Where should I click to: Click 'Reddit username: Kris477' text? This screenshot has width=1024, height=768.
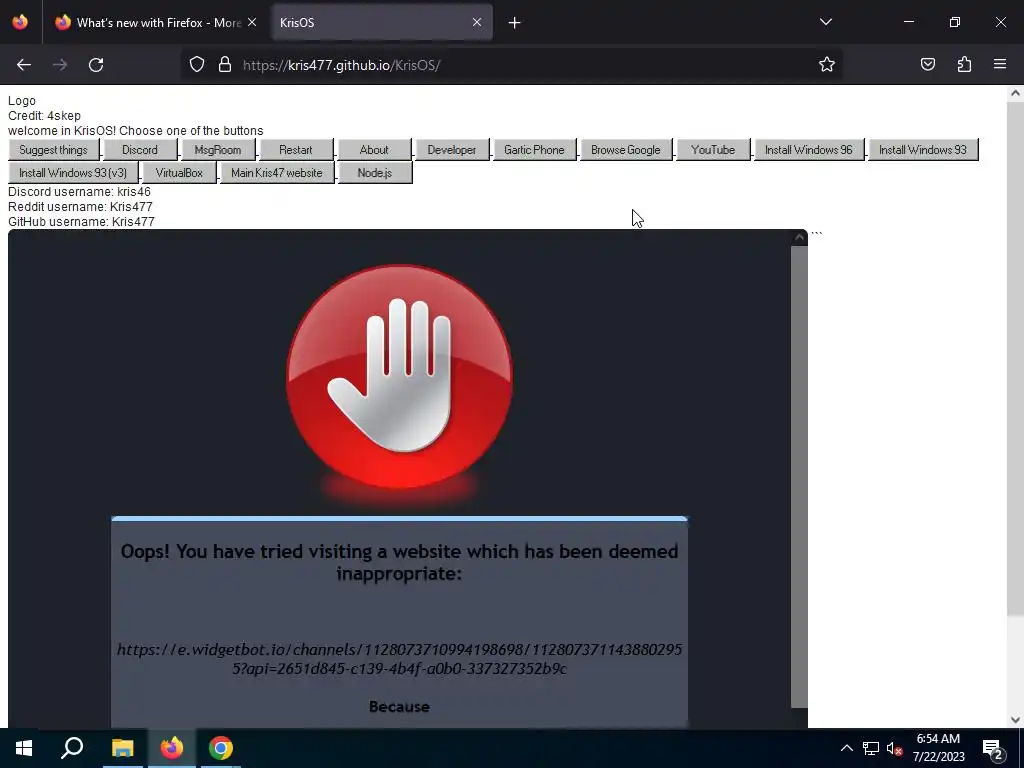tap(80, 207)
